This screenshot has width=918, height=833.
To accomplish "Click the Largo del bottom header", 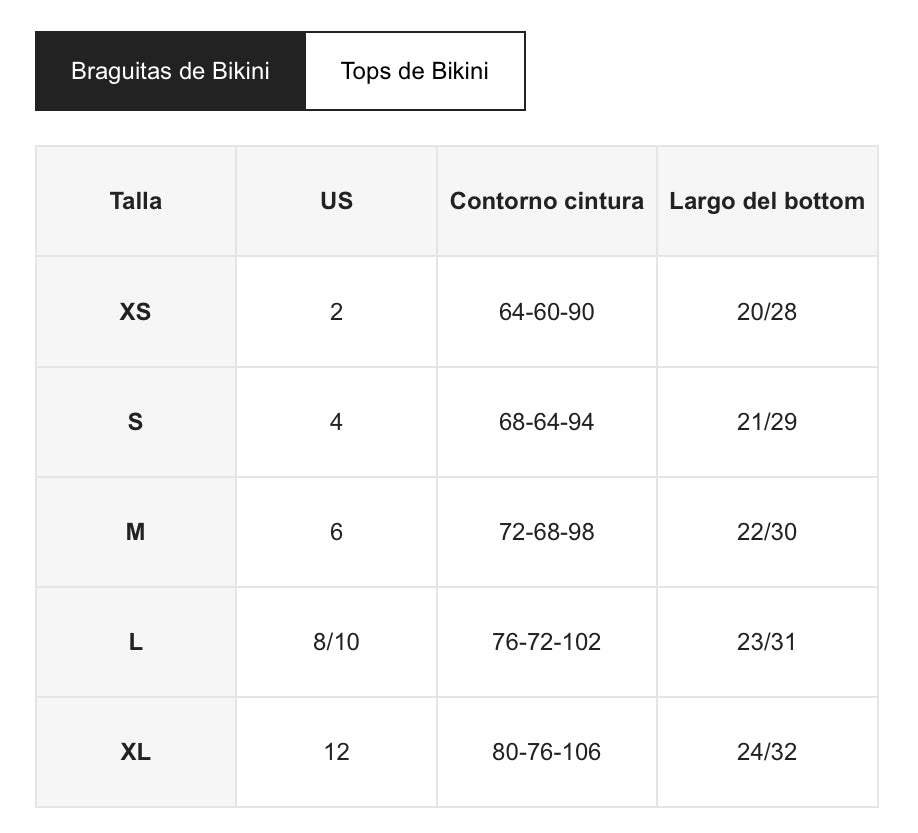I will tap(767, 201).
